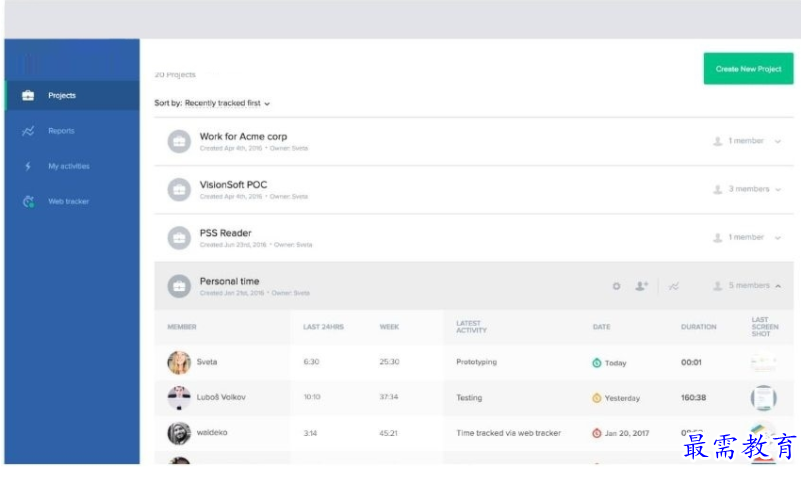
Task: Open the Personal time project title
Action: [x=229, y=281]
